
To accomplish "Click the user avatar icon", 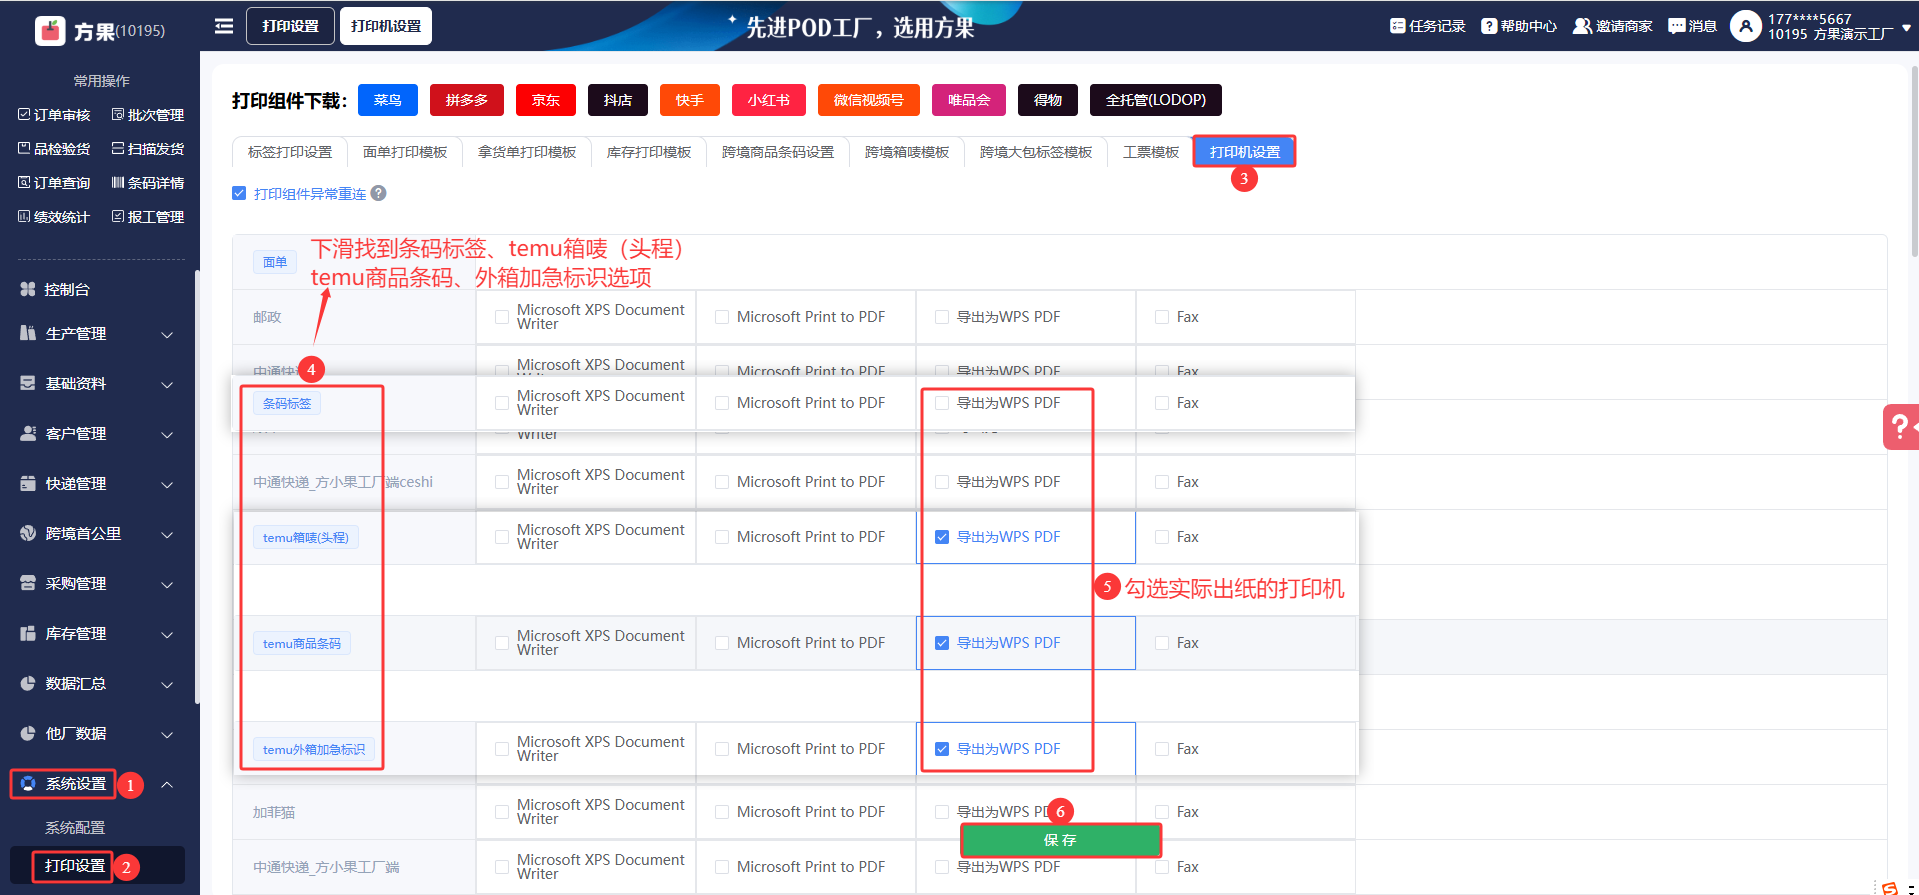I will click(1745, 26).
